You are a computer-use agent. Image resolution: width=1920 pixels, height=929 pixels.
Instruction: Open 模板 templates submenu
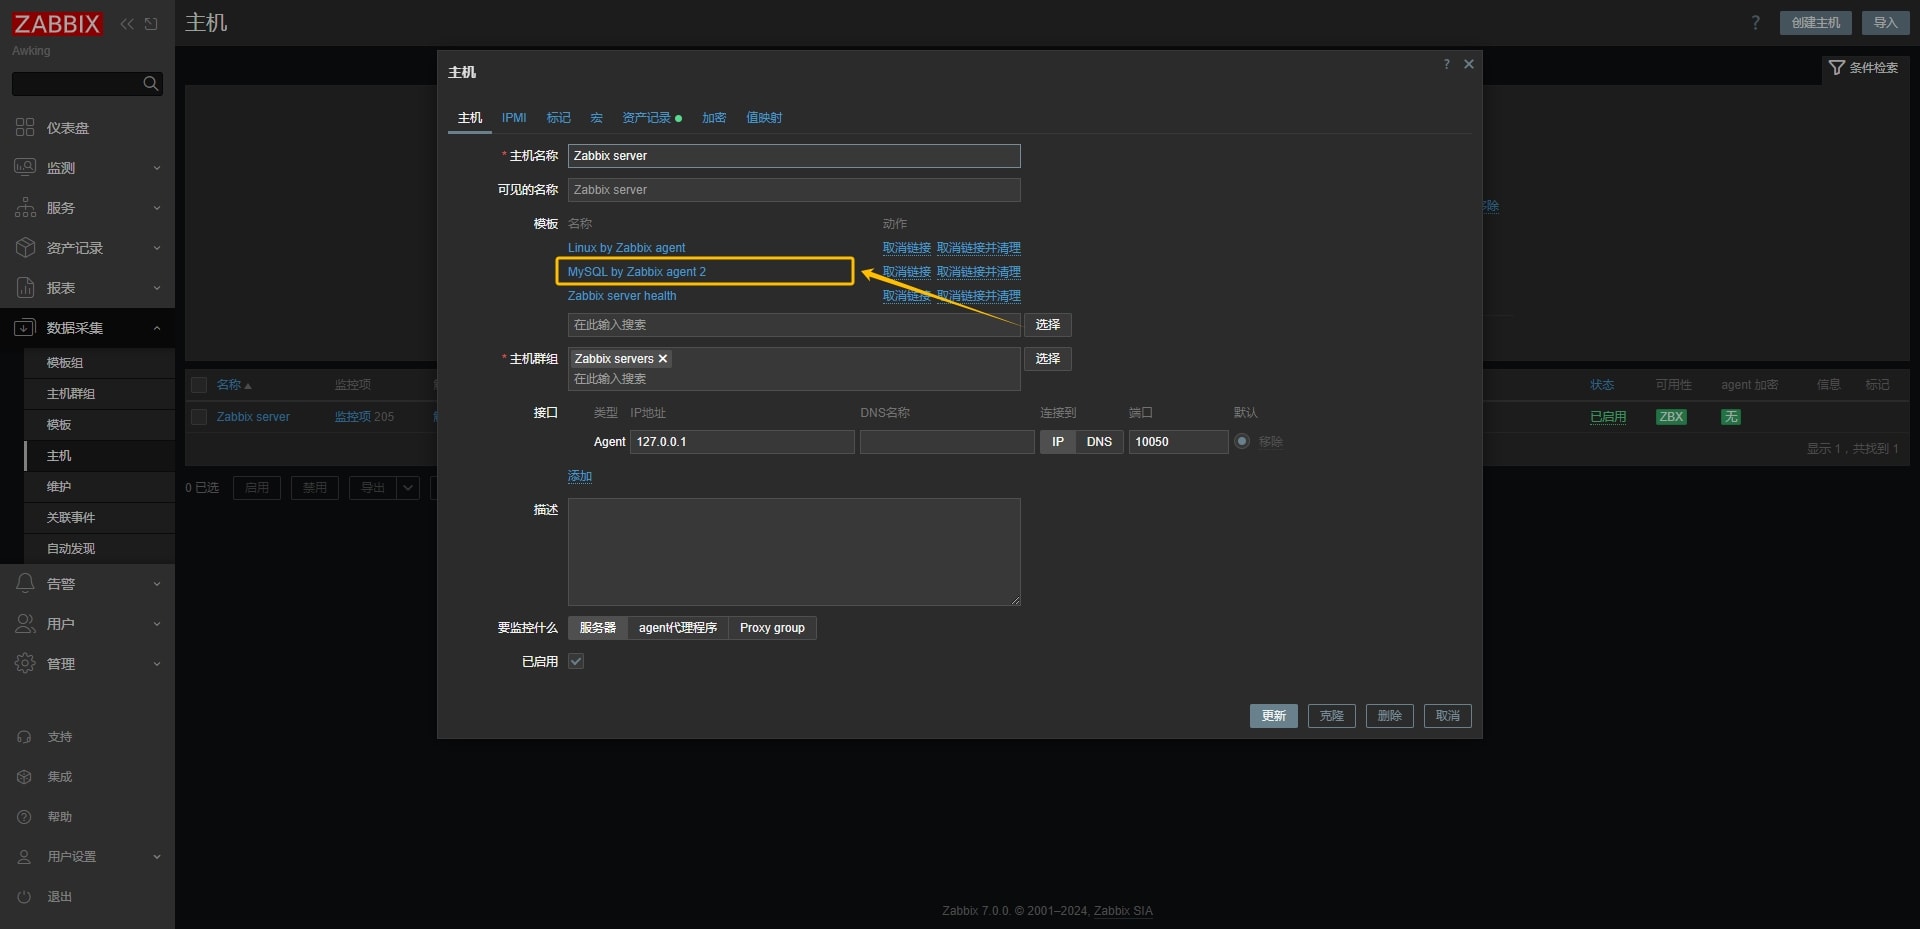tap(99, 425)
